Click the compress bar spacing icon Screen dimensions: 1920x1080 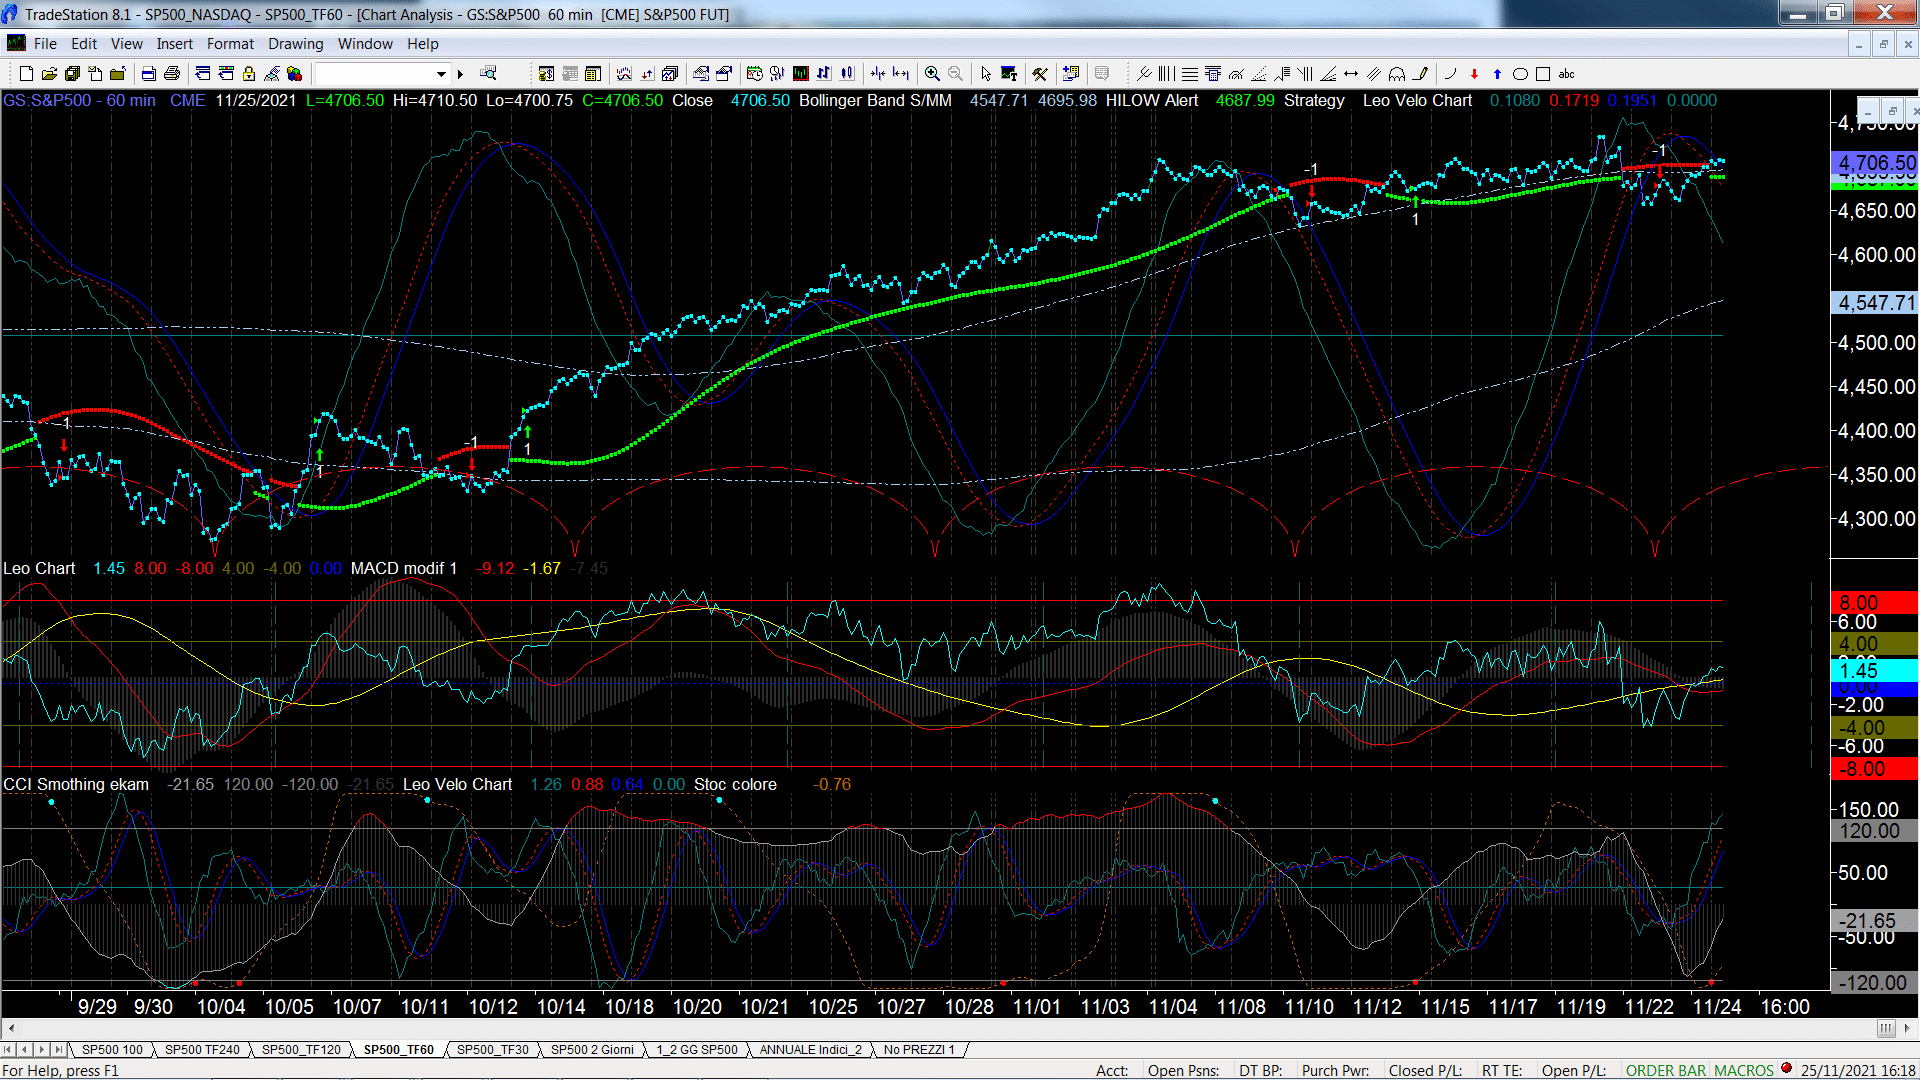(x=878, y=74)
